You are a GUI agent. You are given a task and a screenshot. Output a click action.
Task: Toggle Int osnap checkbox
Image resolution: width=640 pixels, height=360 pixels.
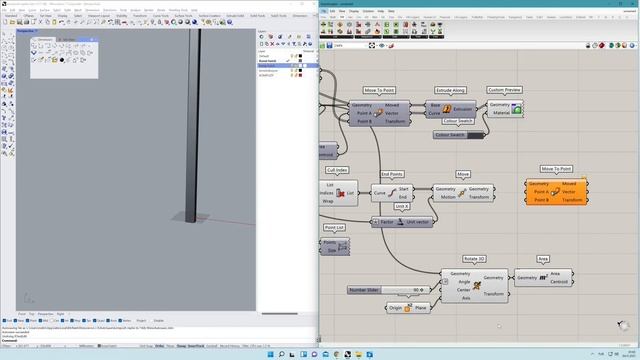[62, 321]
